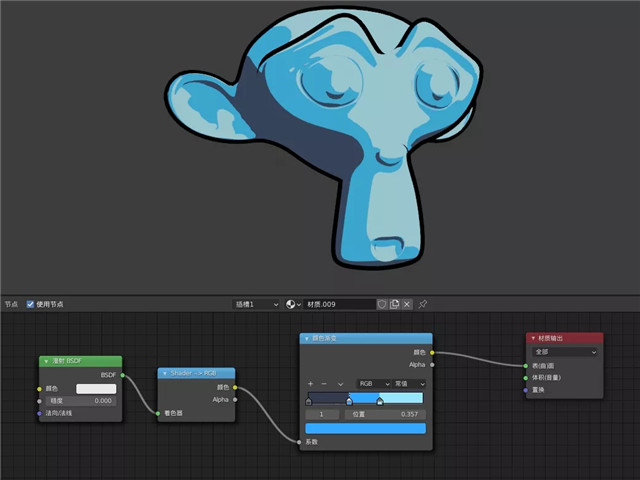Open the white 颜色 swatch on the 漫射 BSDF node
Screen dimensions: 640x480
[96, 389]
